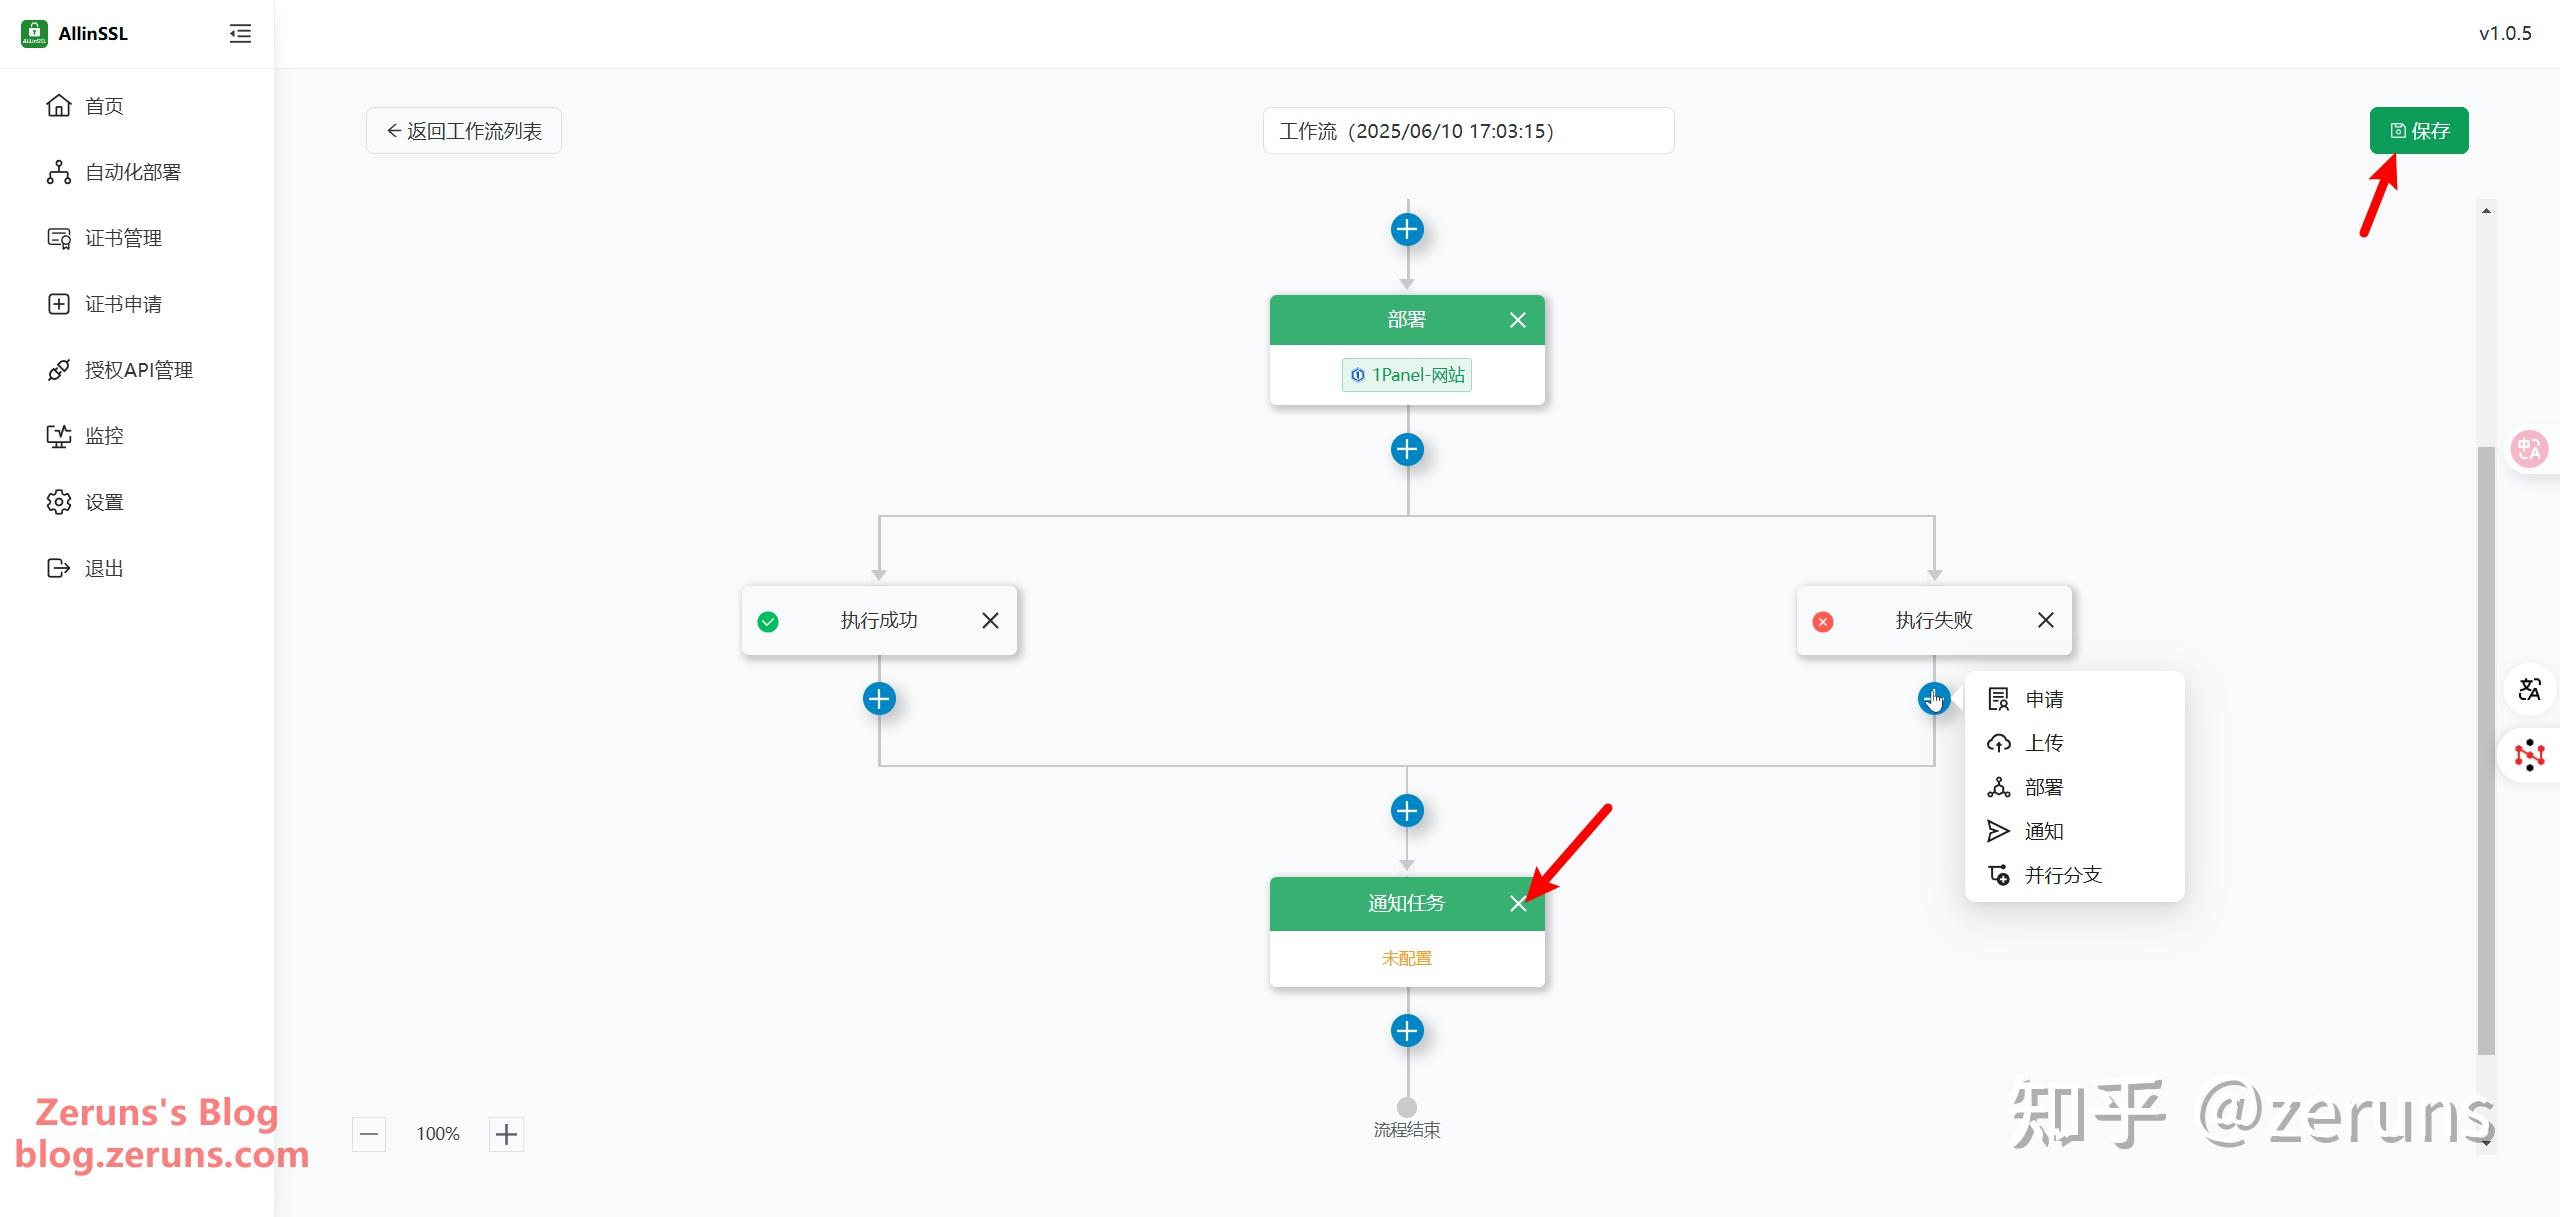The image size is (2560, 1217).
Task: Select 并行分支 from the popup menu
Action: click(2062, 875)
